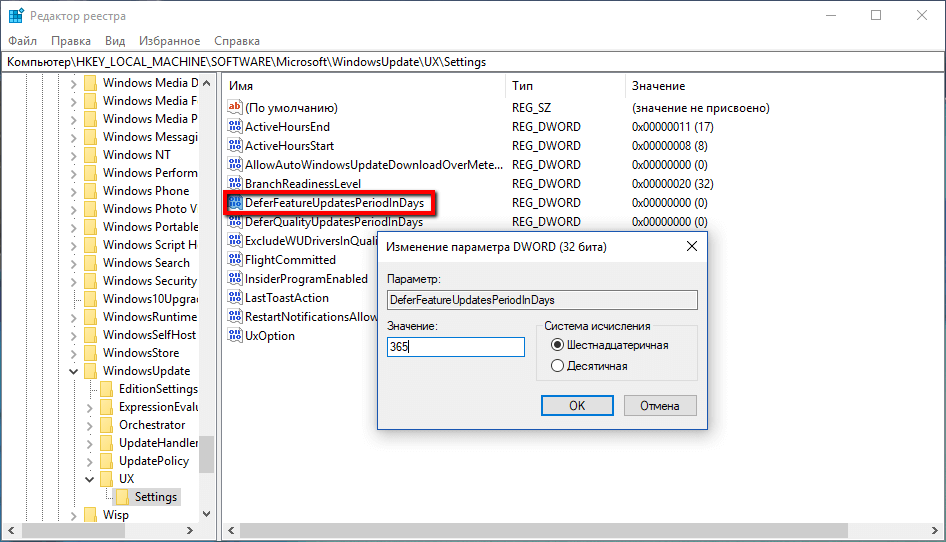Screen dimensions: 946x542
Task: Choose the Десятичная radio option
Action: pos(558,366)
